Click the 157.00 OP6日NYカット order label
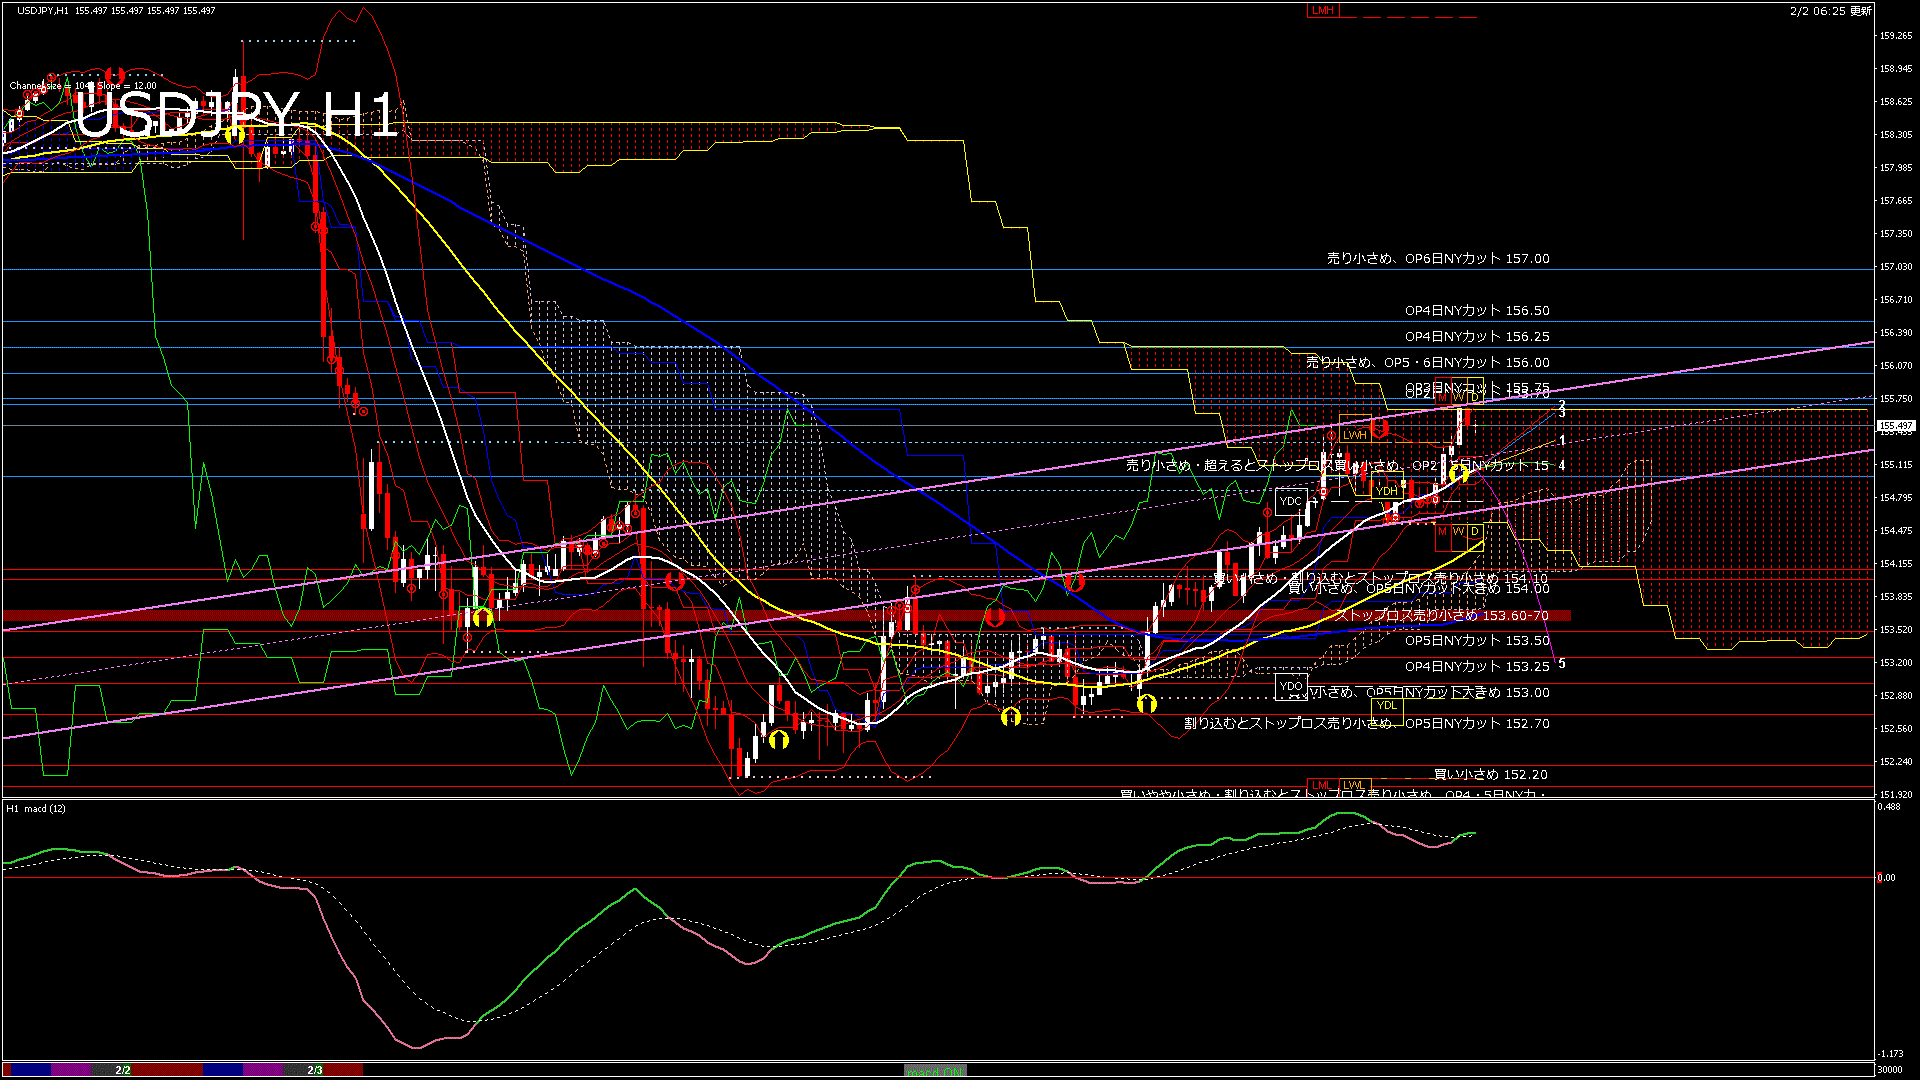 [x=1438, y=258]
